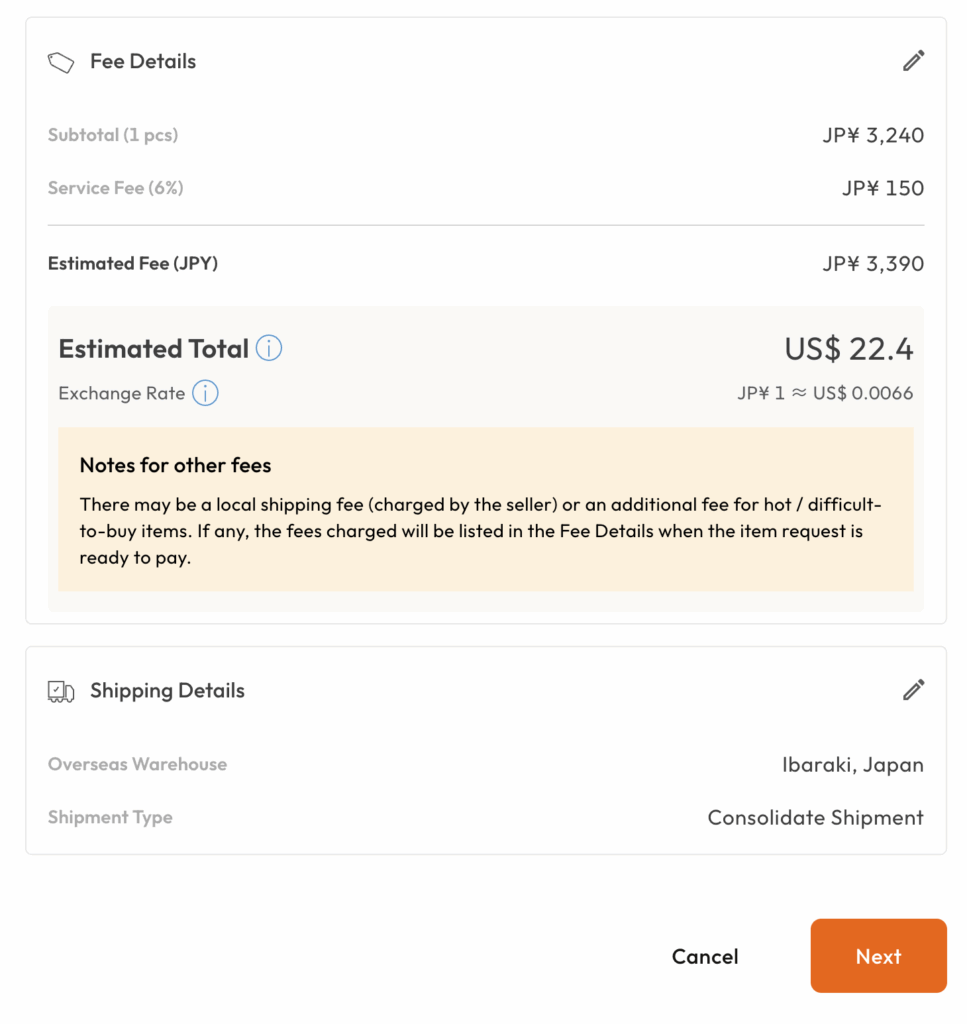Image resolution: width=967 pixels, height=1024 pixels.
Task: Click the Fee Details edit pencil icon
Action: [913, 61]
